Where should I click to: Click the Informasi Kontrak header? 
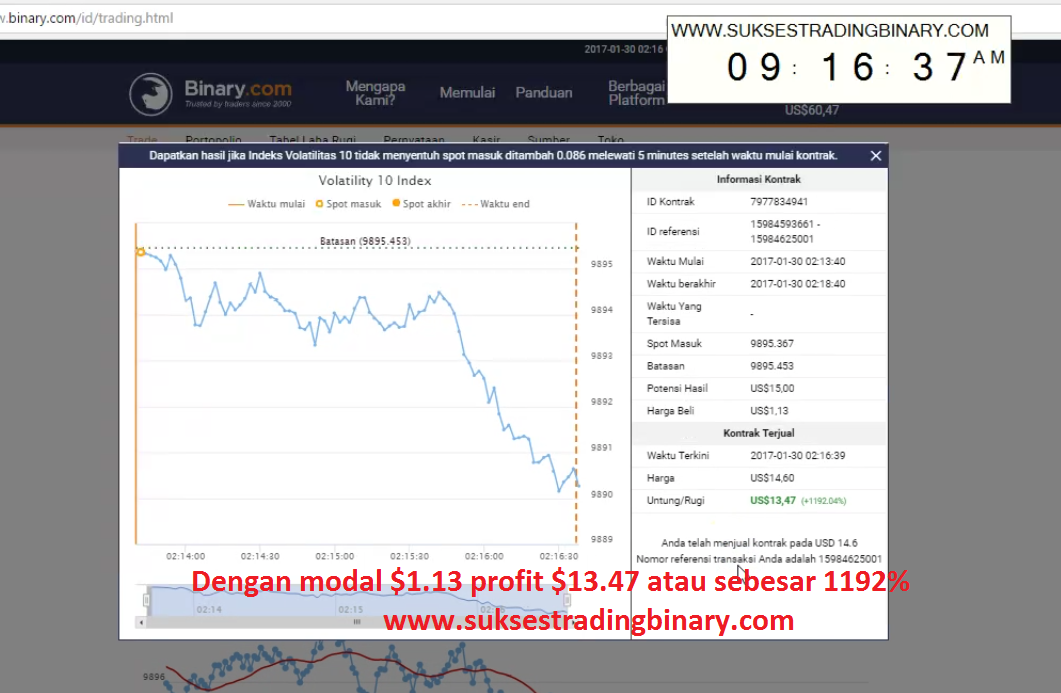point(759,179)
